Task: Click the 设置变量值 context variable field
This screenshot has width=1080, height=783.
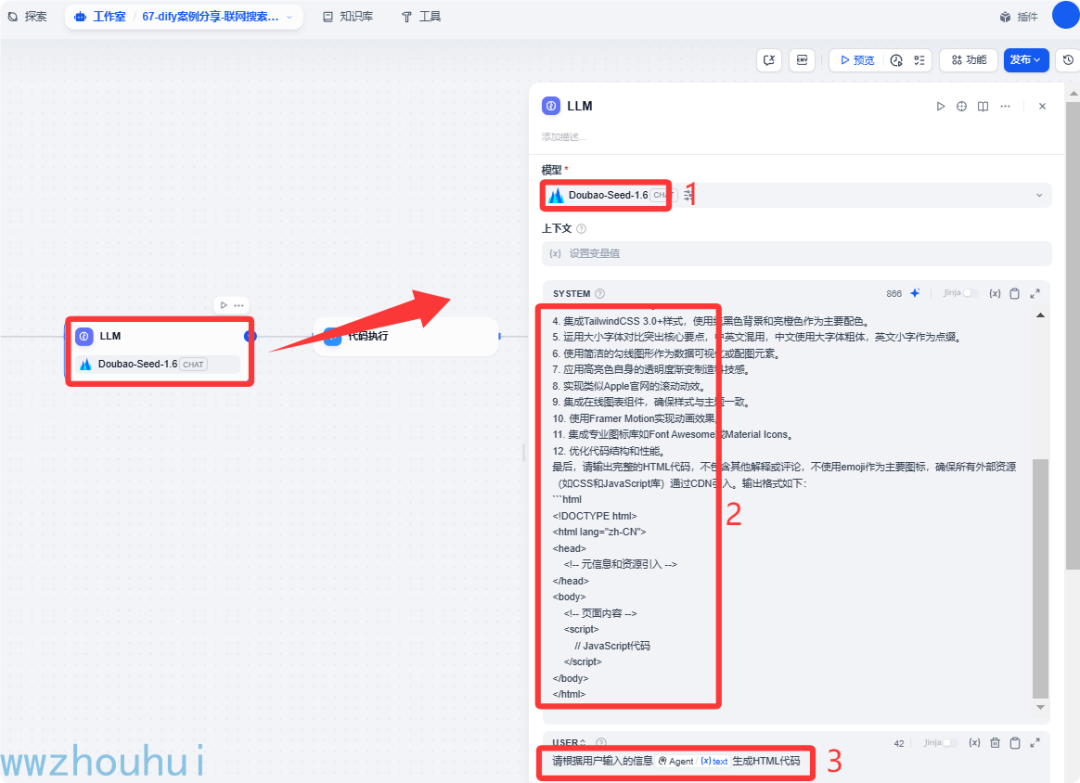Action: pos(797,253)
